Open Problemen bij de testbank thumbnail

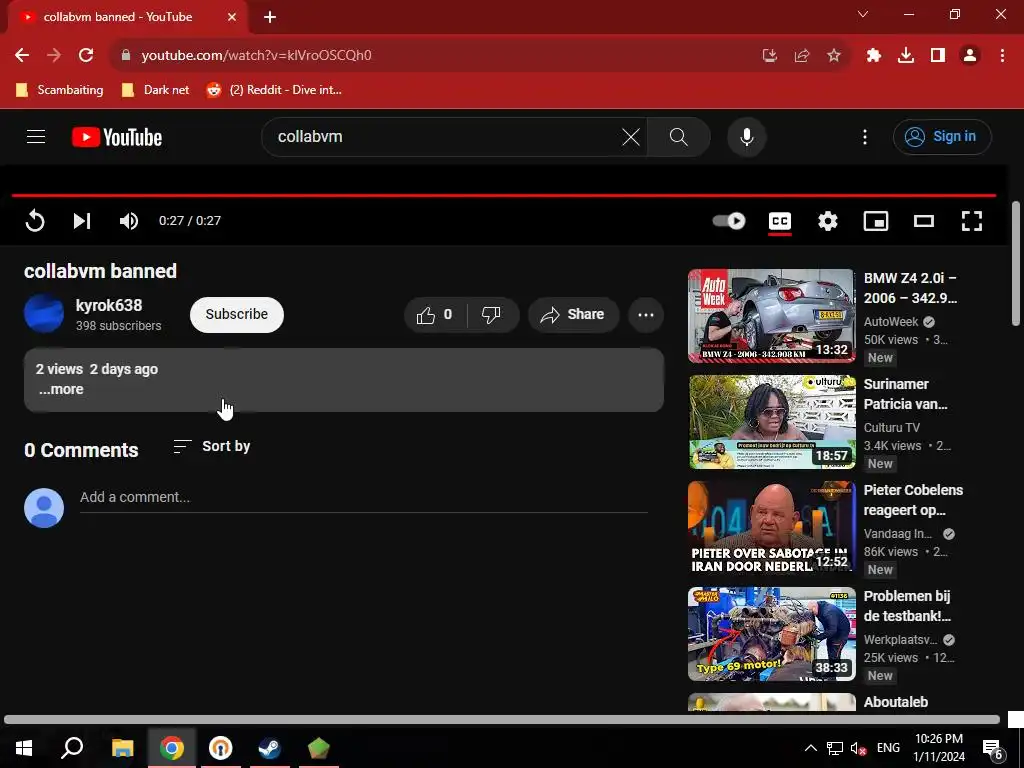click(x=771, y=633)
